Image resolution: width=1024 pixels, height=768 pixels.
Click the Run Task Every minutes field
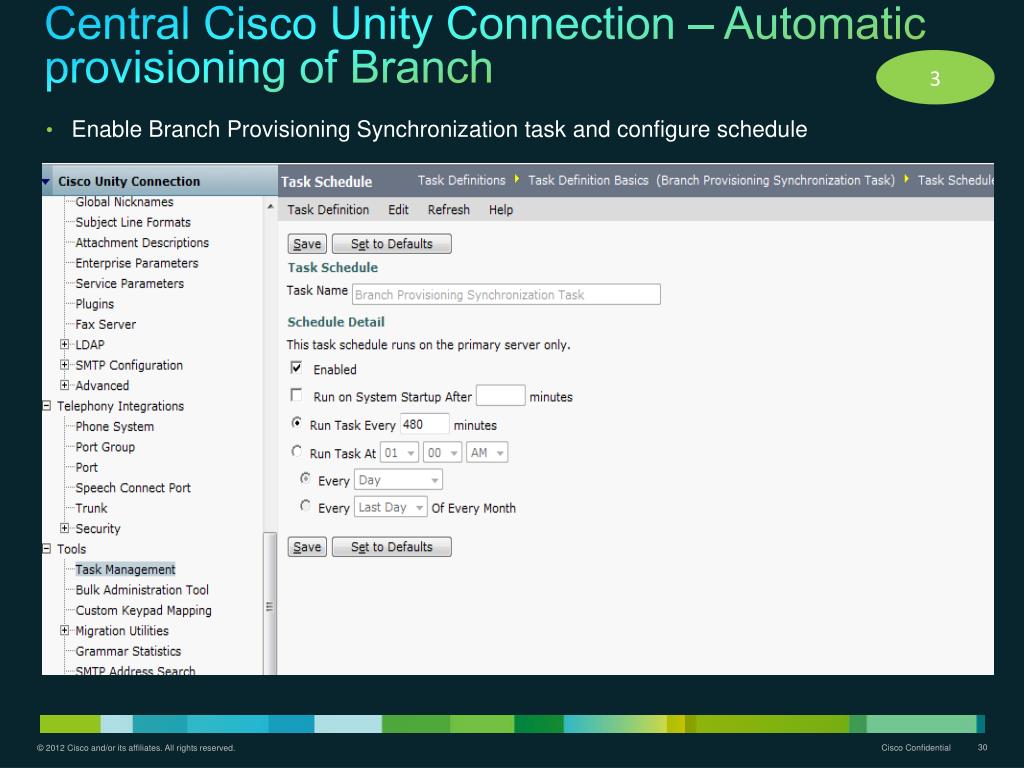[x=424, y=424]
